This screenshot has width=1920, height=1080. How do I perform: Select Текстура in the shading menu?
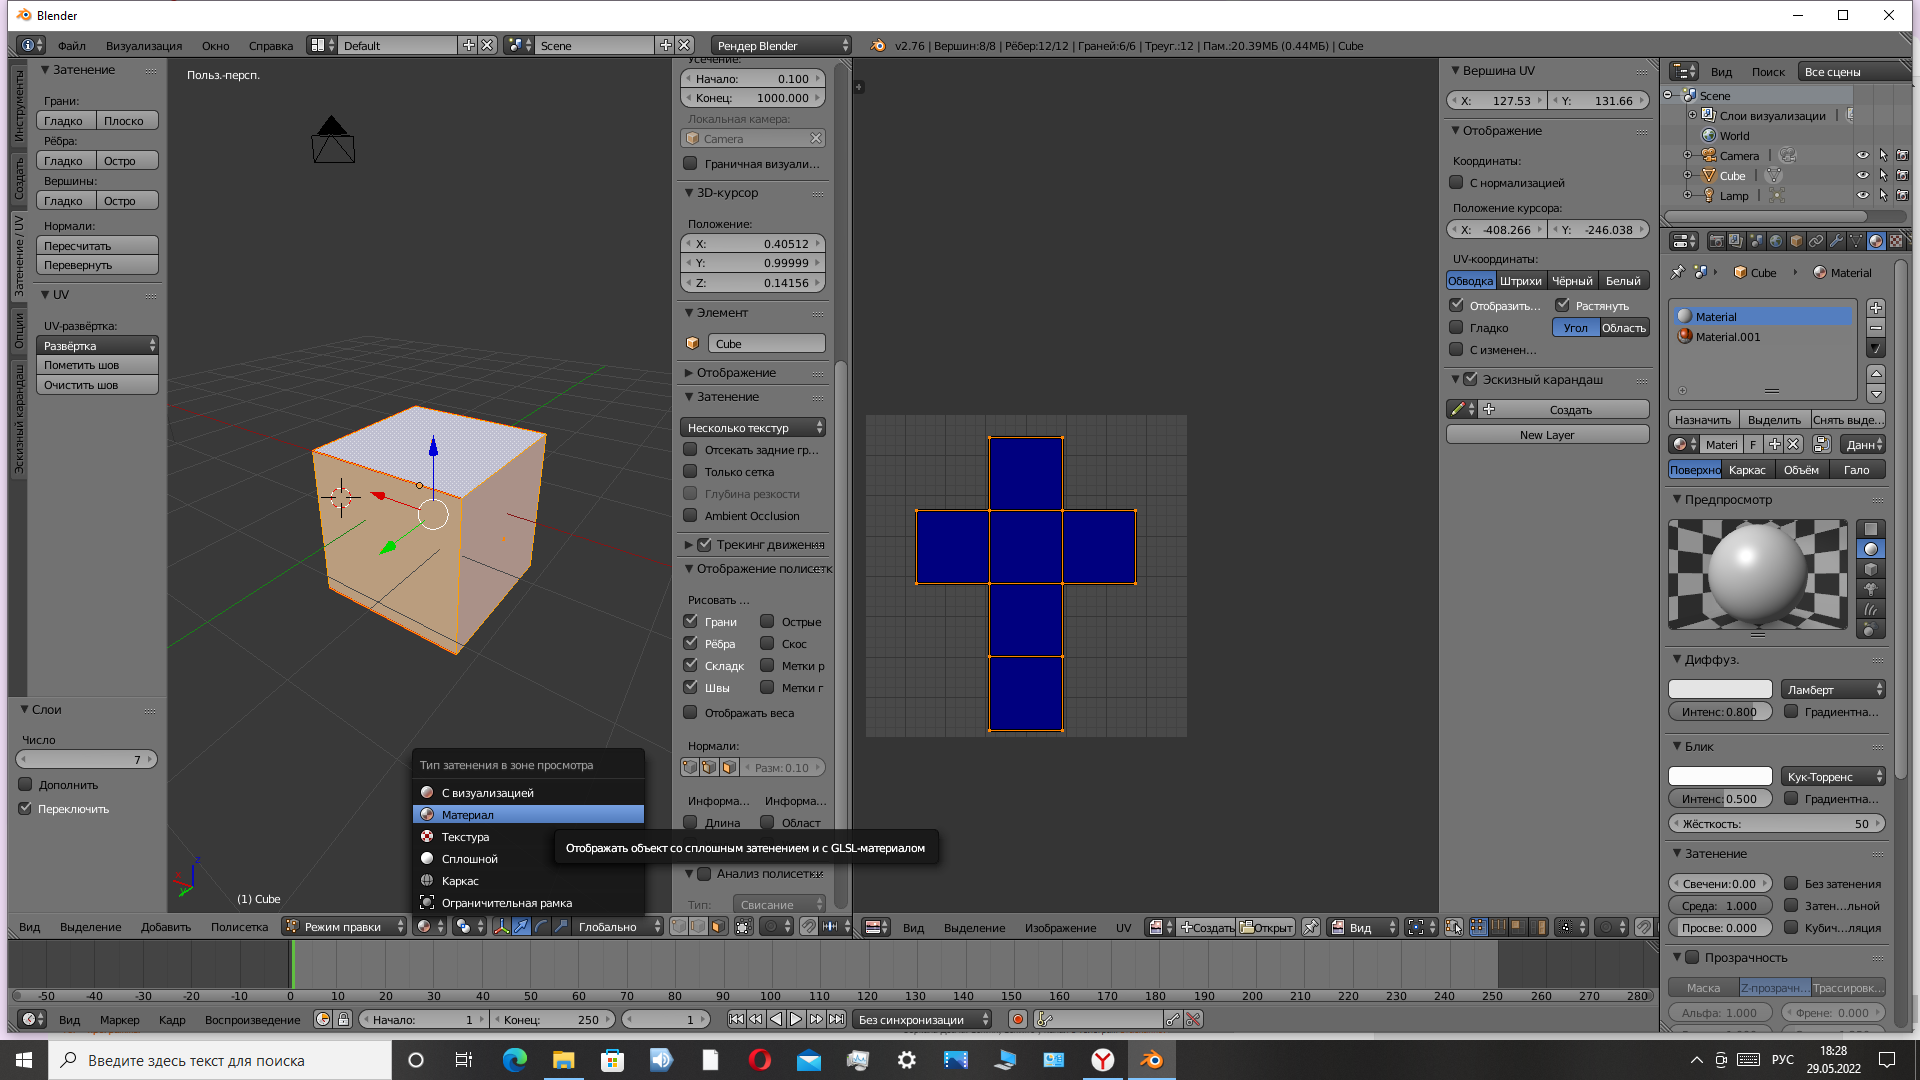point(465,837)
